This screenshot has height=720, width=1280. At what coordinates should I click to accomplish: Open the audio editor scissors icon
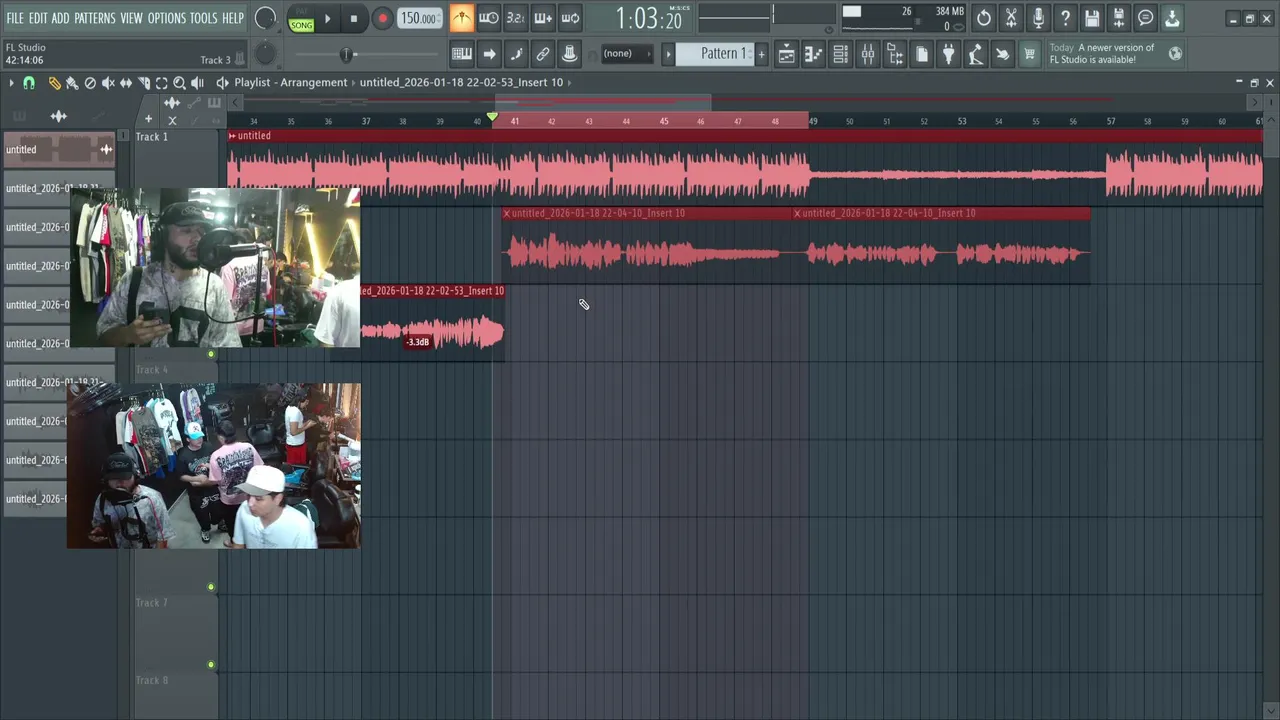click(x=1011, y=18)
